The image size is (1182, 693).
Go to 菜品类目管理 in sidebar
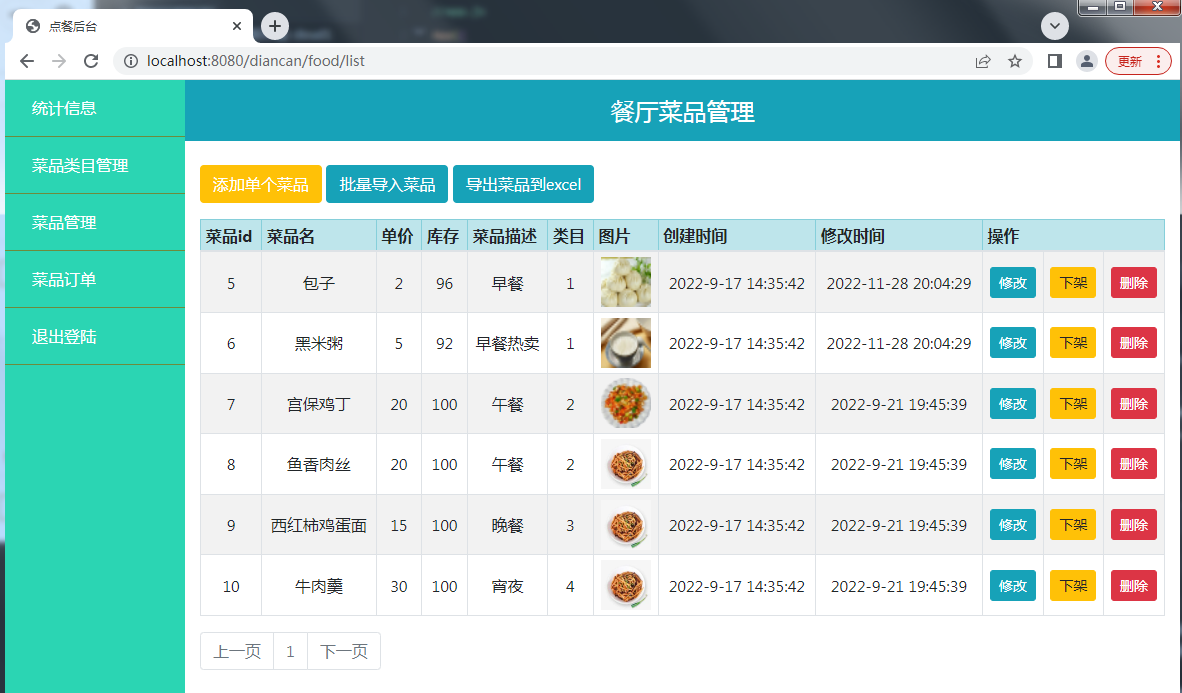[80, 165]
